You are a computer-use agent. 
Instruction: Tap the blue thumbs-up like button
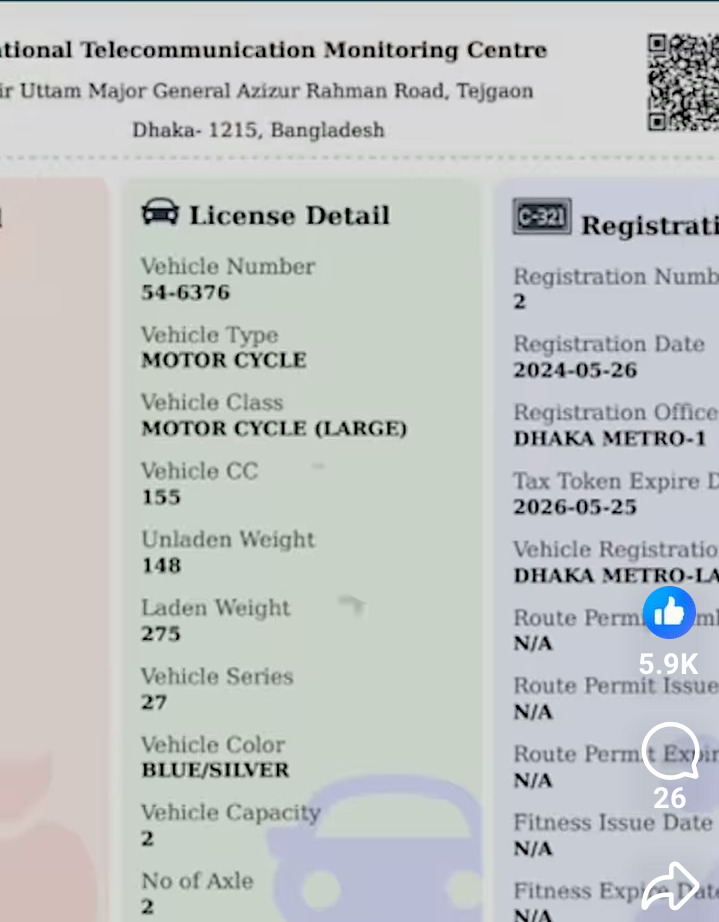(x=669, y=611)
